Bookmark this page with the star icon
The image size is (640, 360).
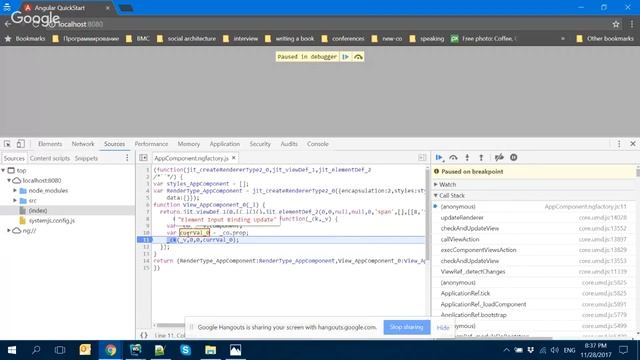pos(616,24)
